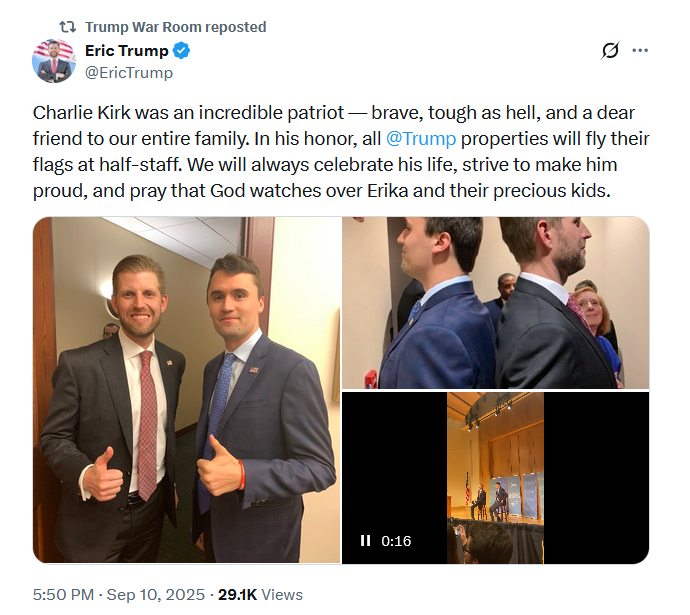
Task: Click the 29.1K view count number
Action: point(237,594)
